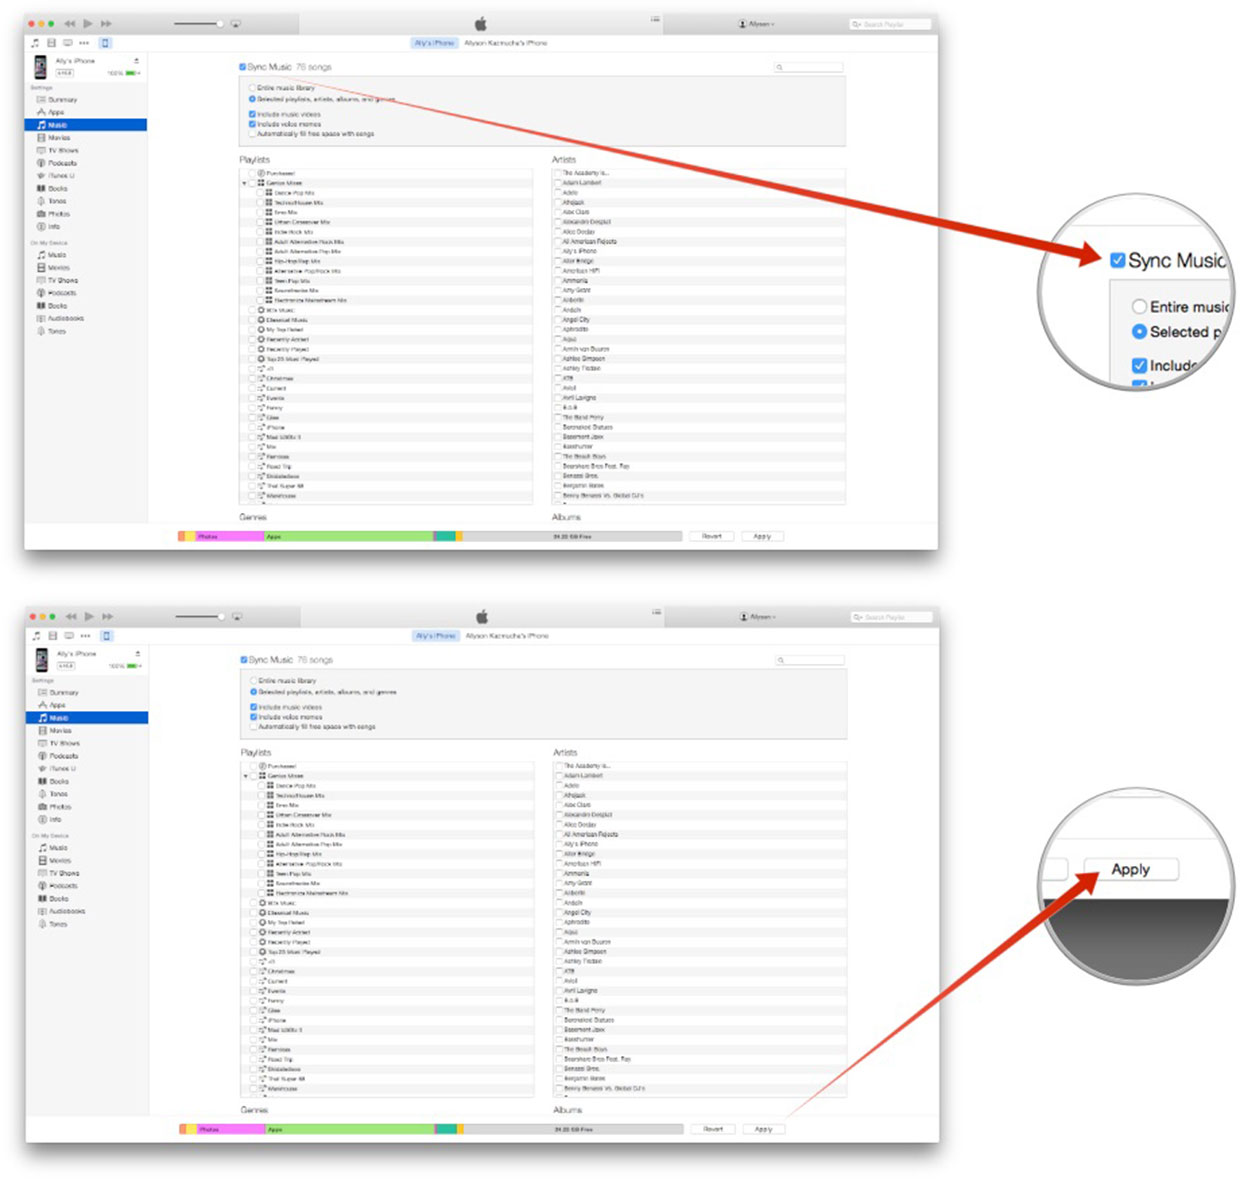The width and height of the screenshot is (1240, 1179).
Task: Open the AirPlay icon in the upper iTunes window
Action: [x=236, y=23]
